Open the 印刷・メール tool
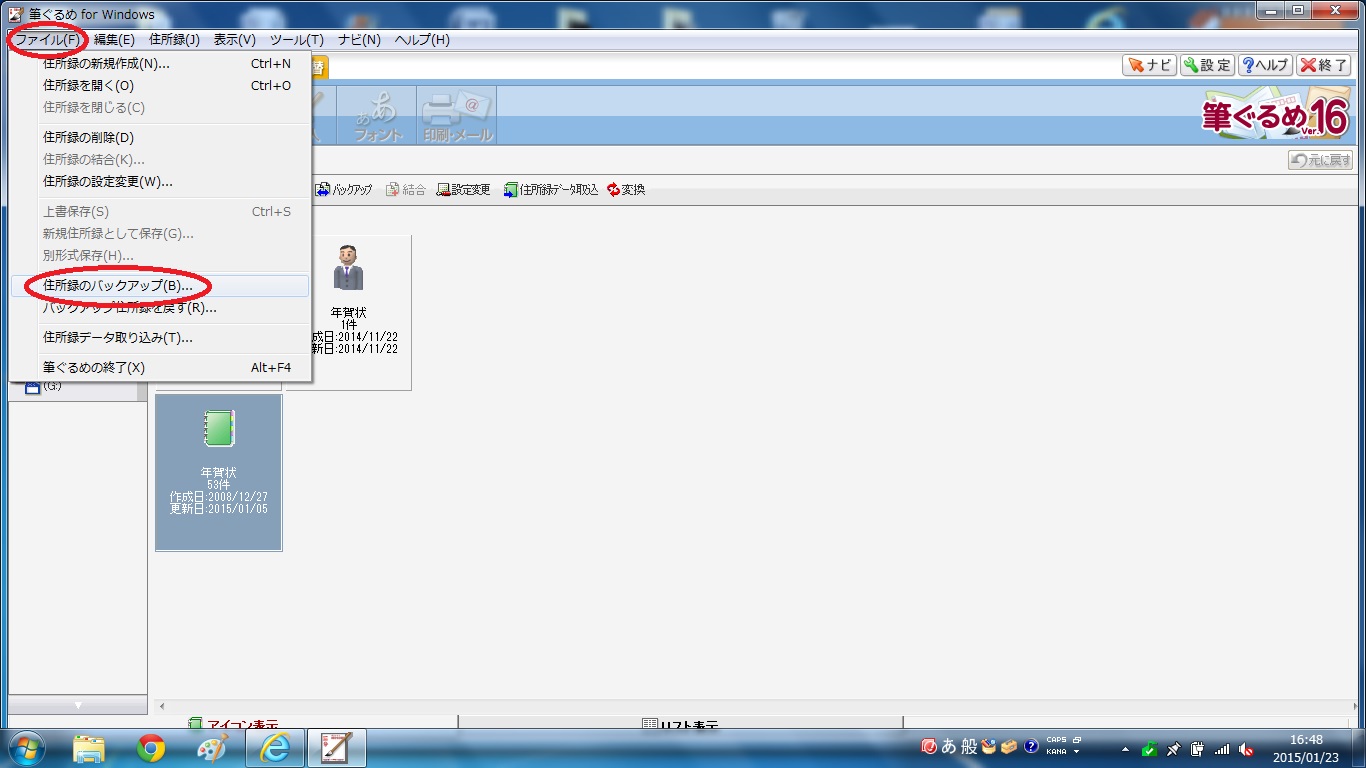Screen dimensions: 1366x768 pyautogui.click(x=457, y=116)
